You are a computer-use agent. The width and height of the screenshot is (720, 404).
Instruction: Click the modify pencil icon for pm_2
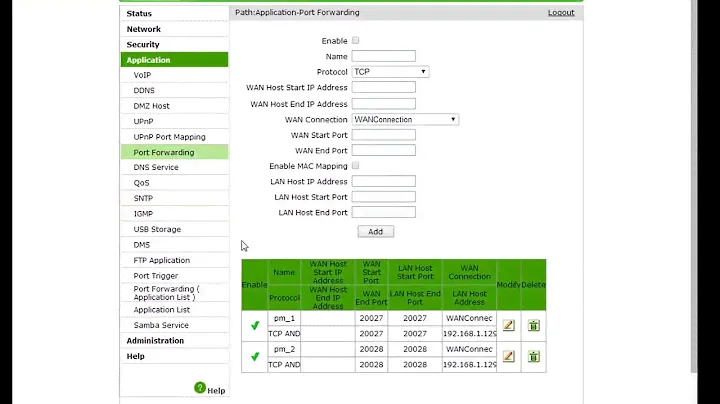[508, 356]
